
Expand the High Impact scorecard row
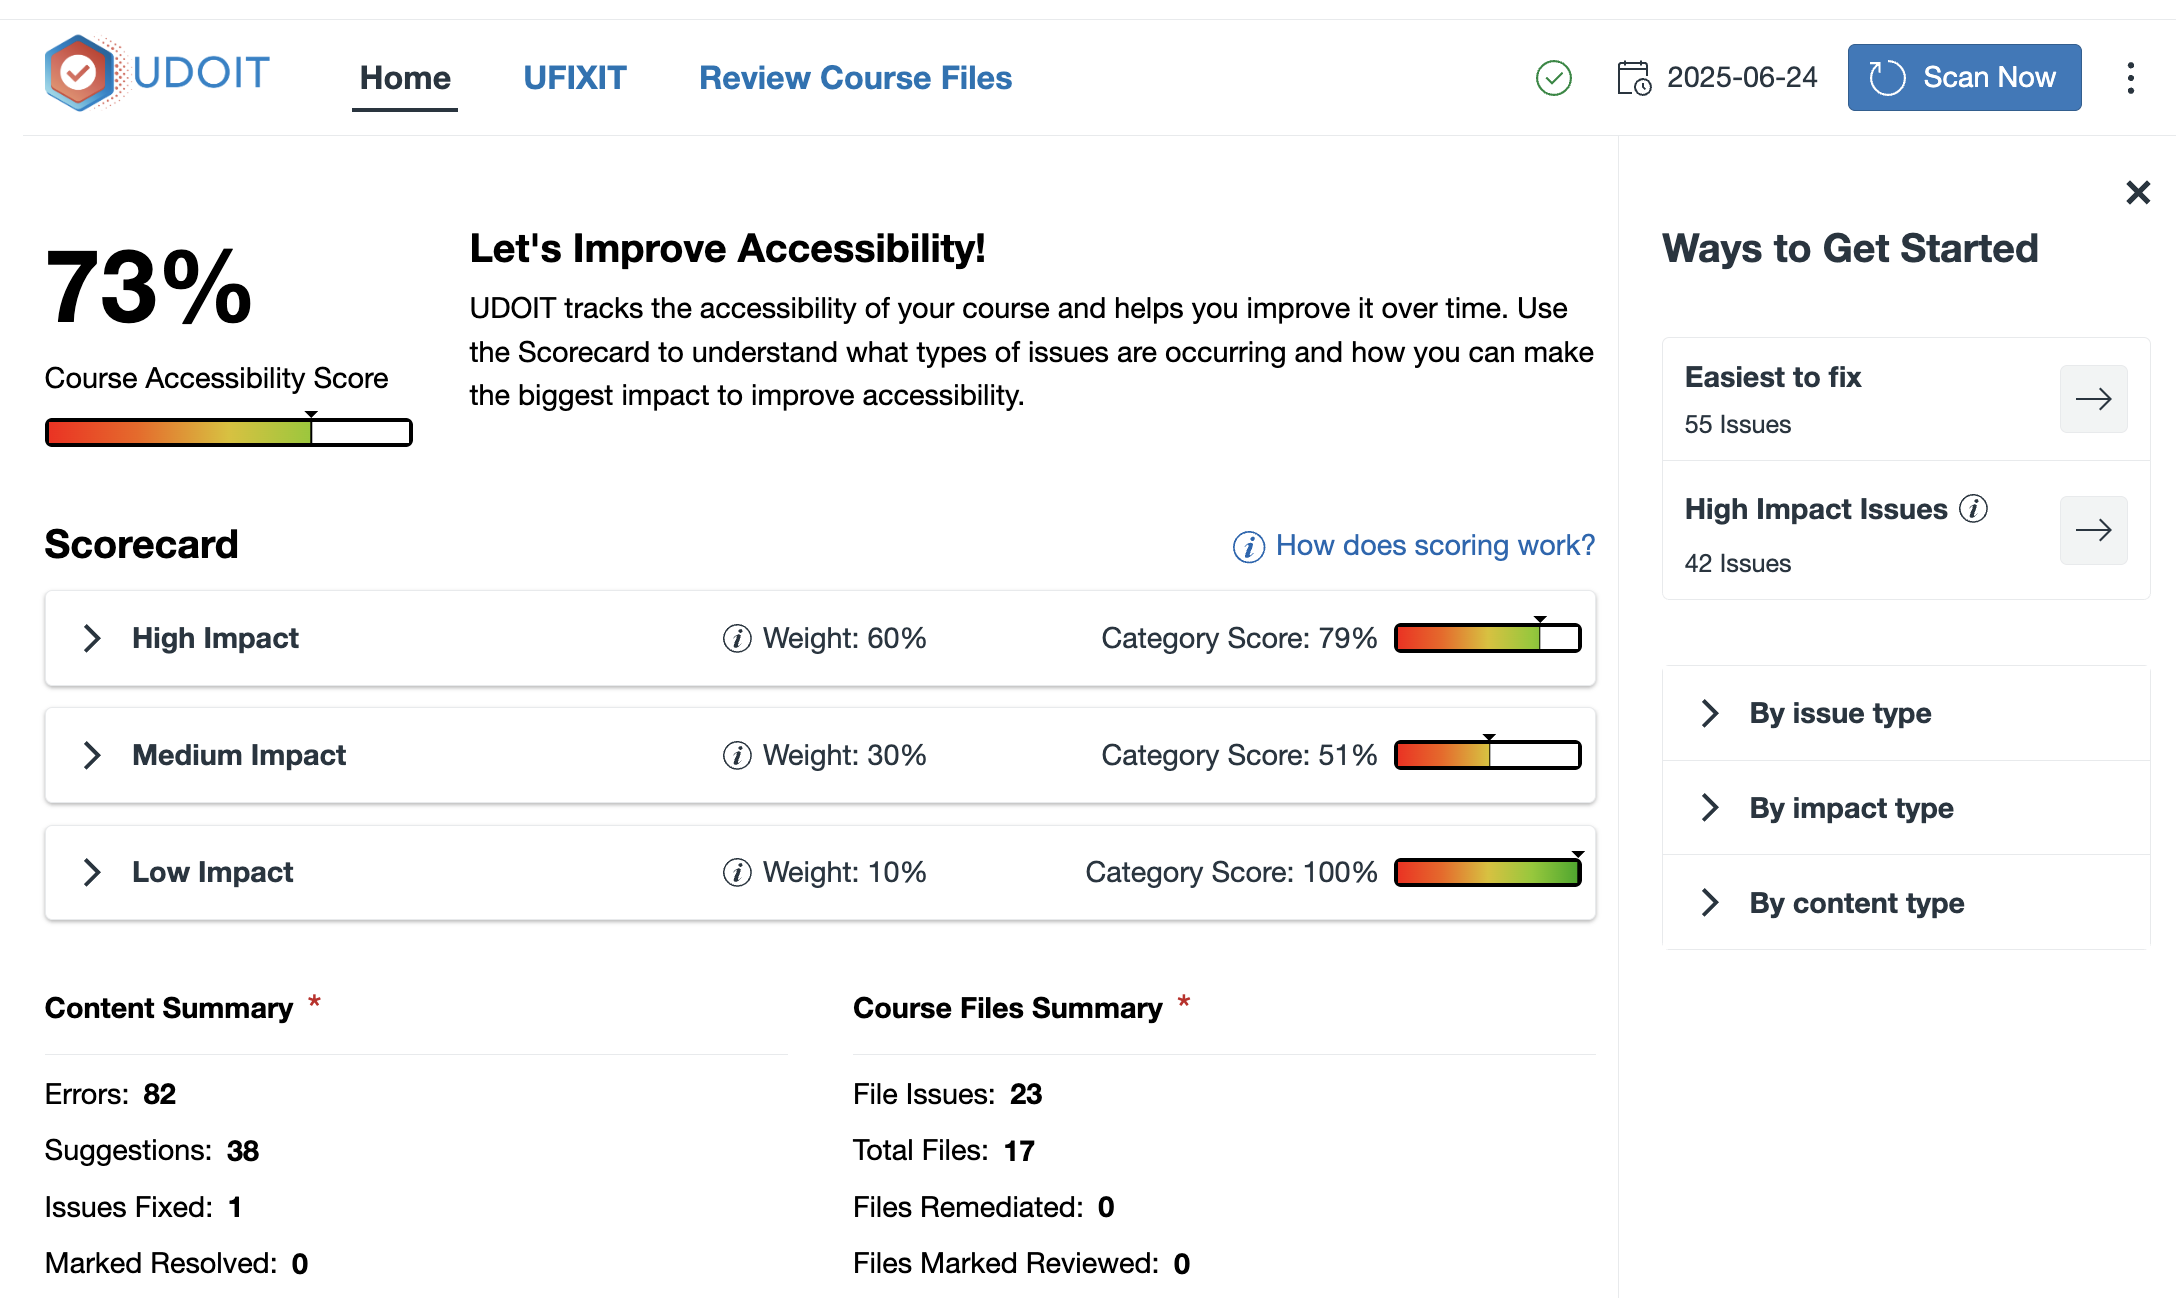[x=92, y=638]
